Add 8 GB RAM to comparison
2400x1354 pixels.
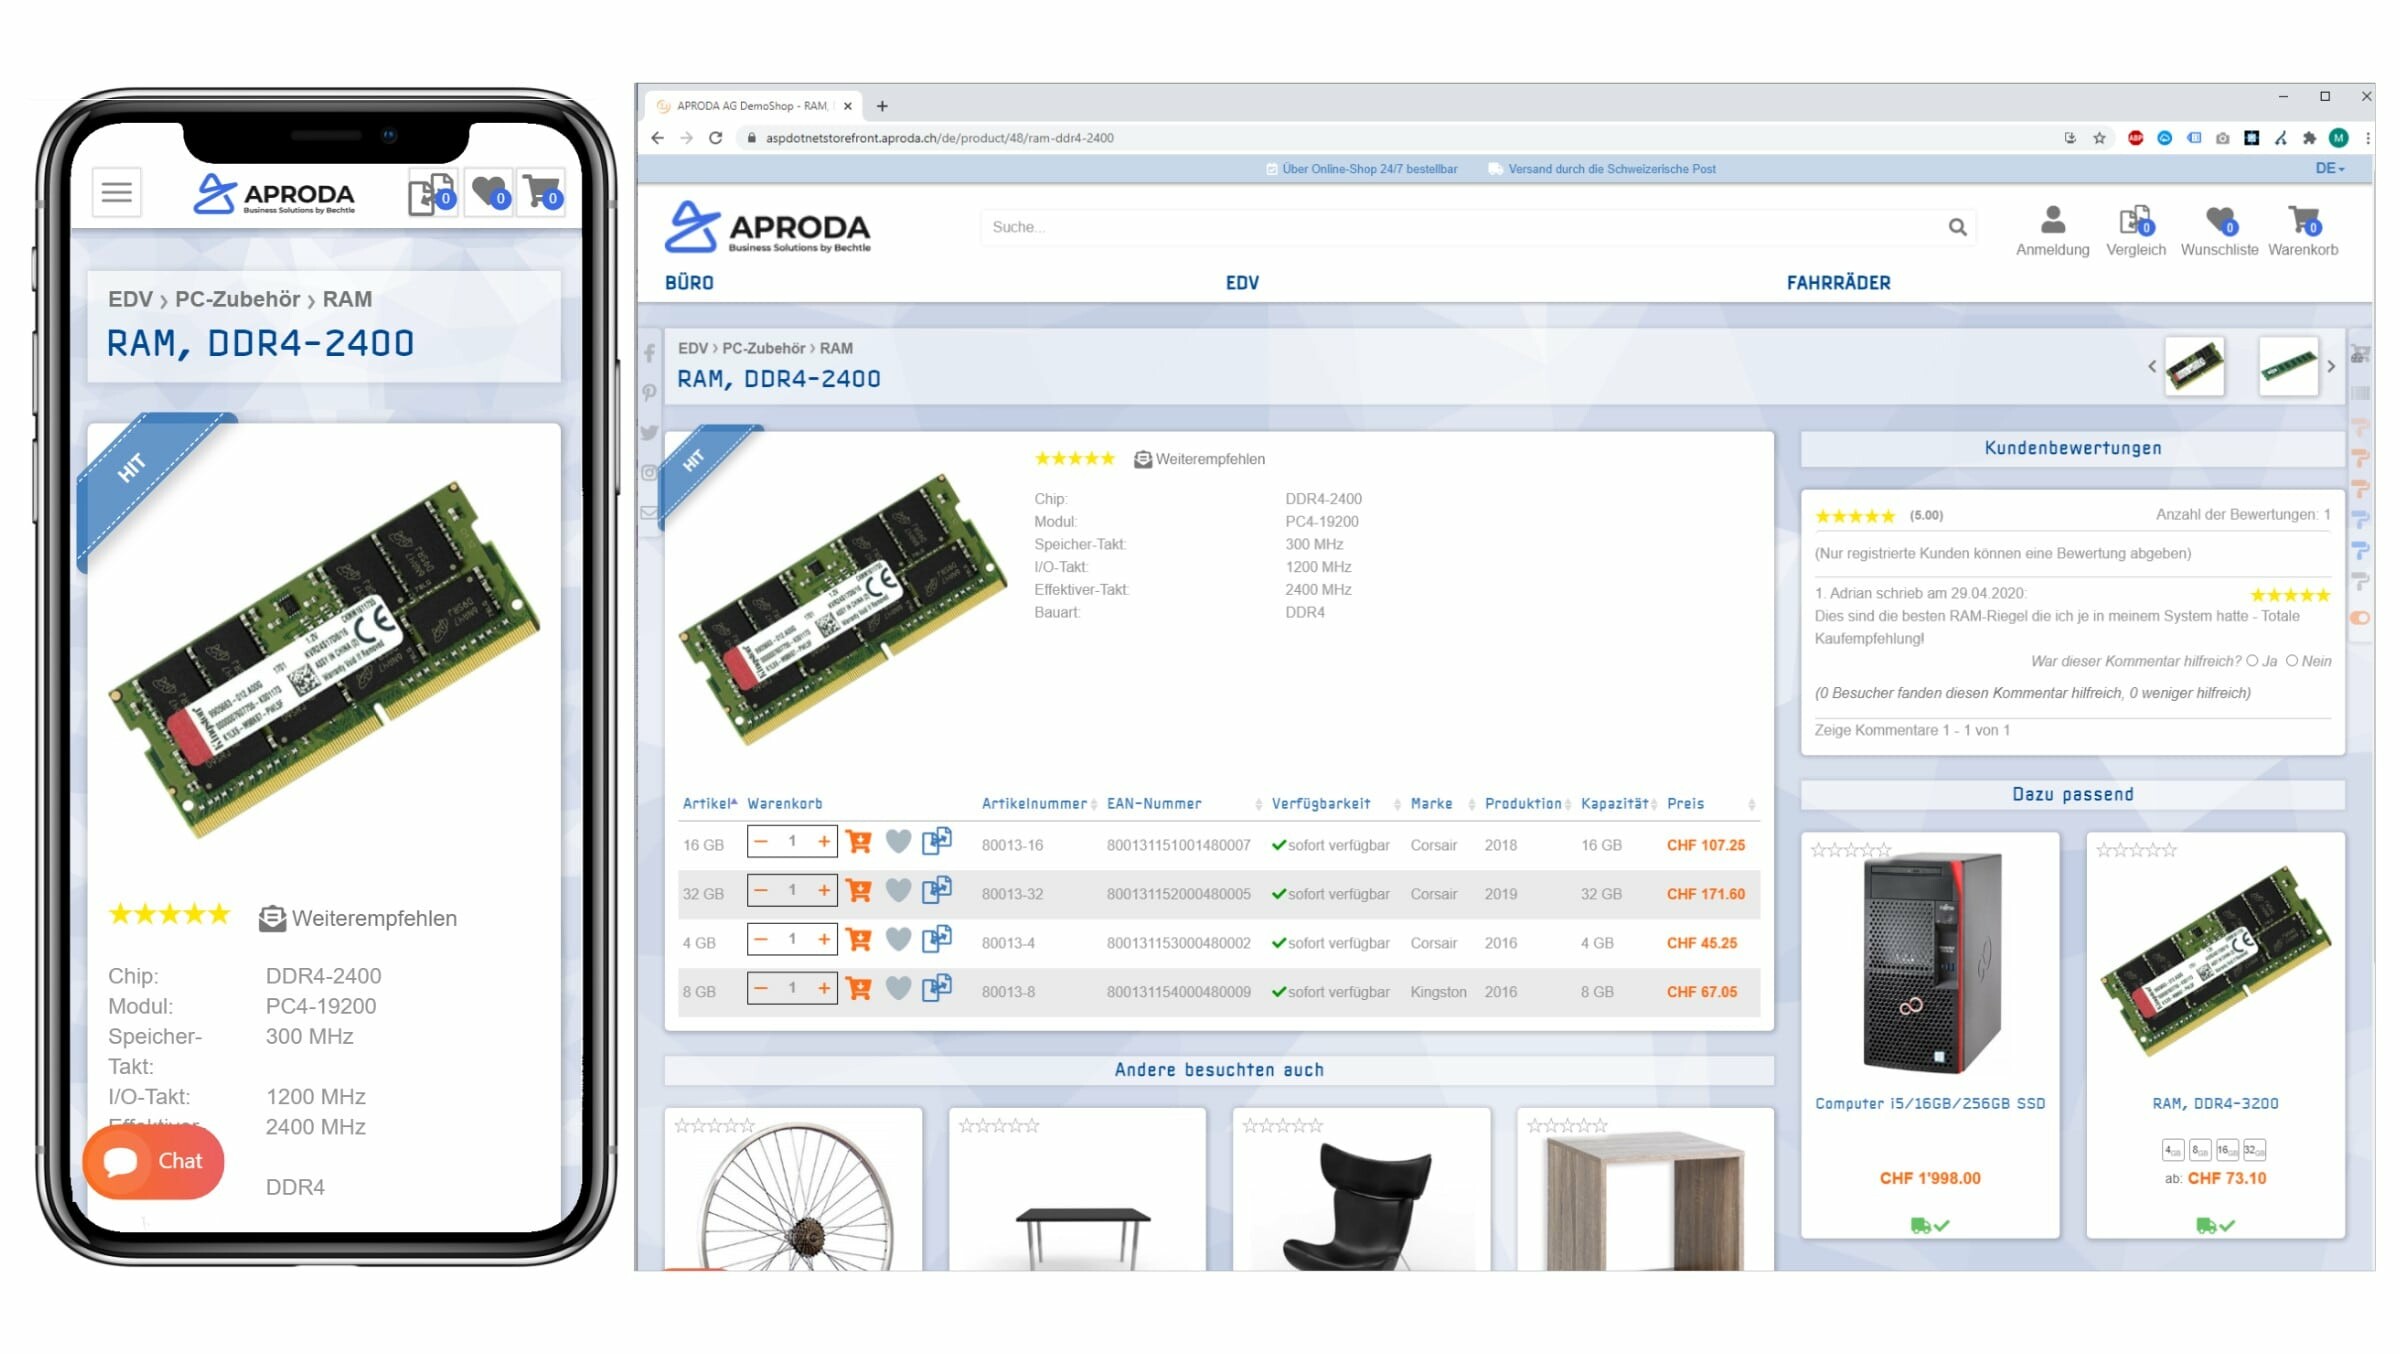coord(936,988)
